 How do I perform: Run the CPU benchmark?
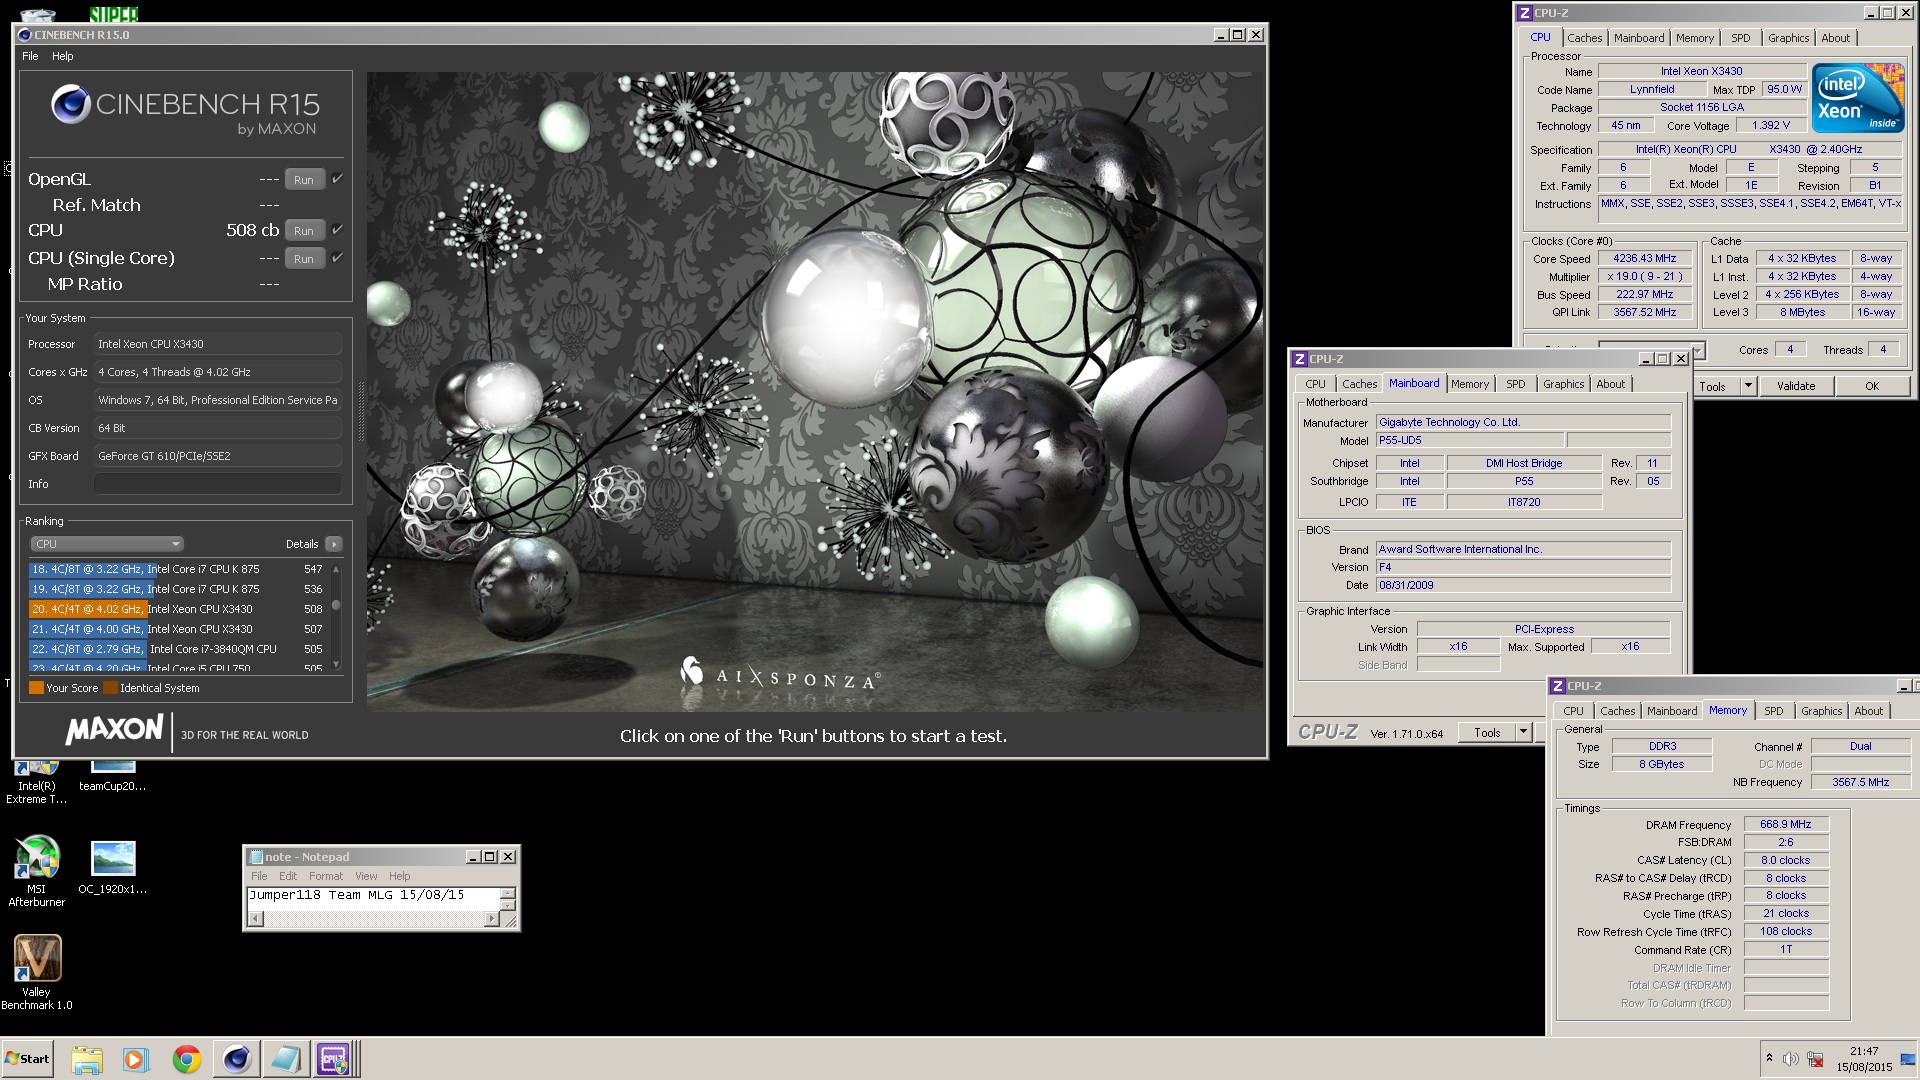point(304,231)
